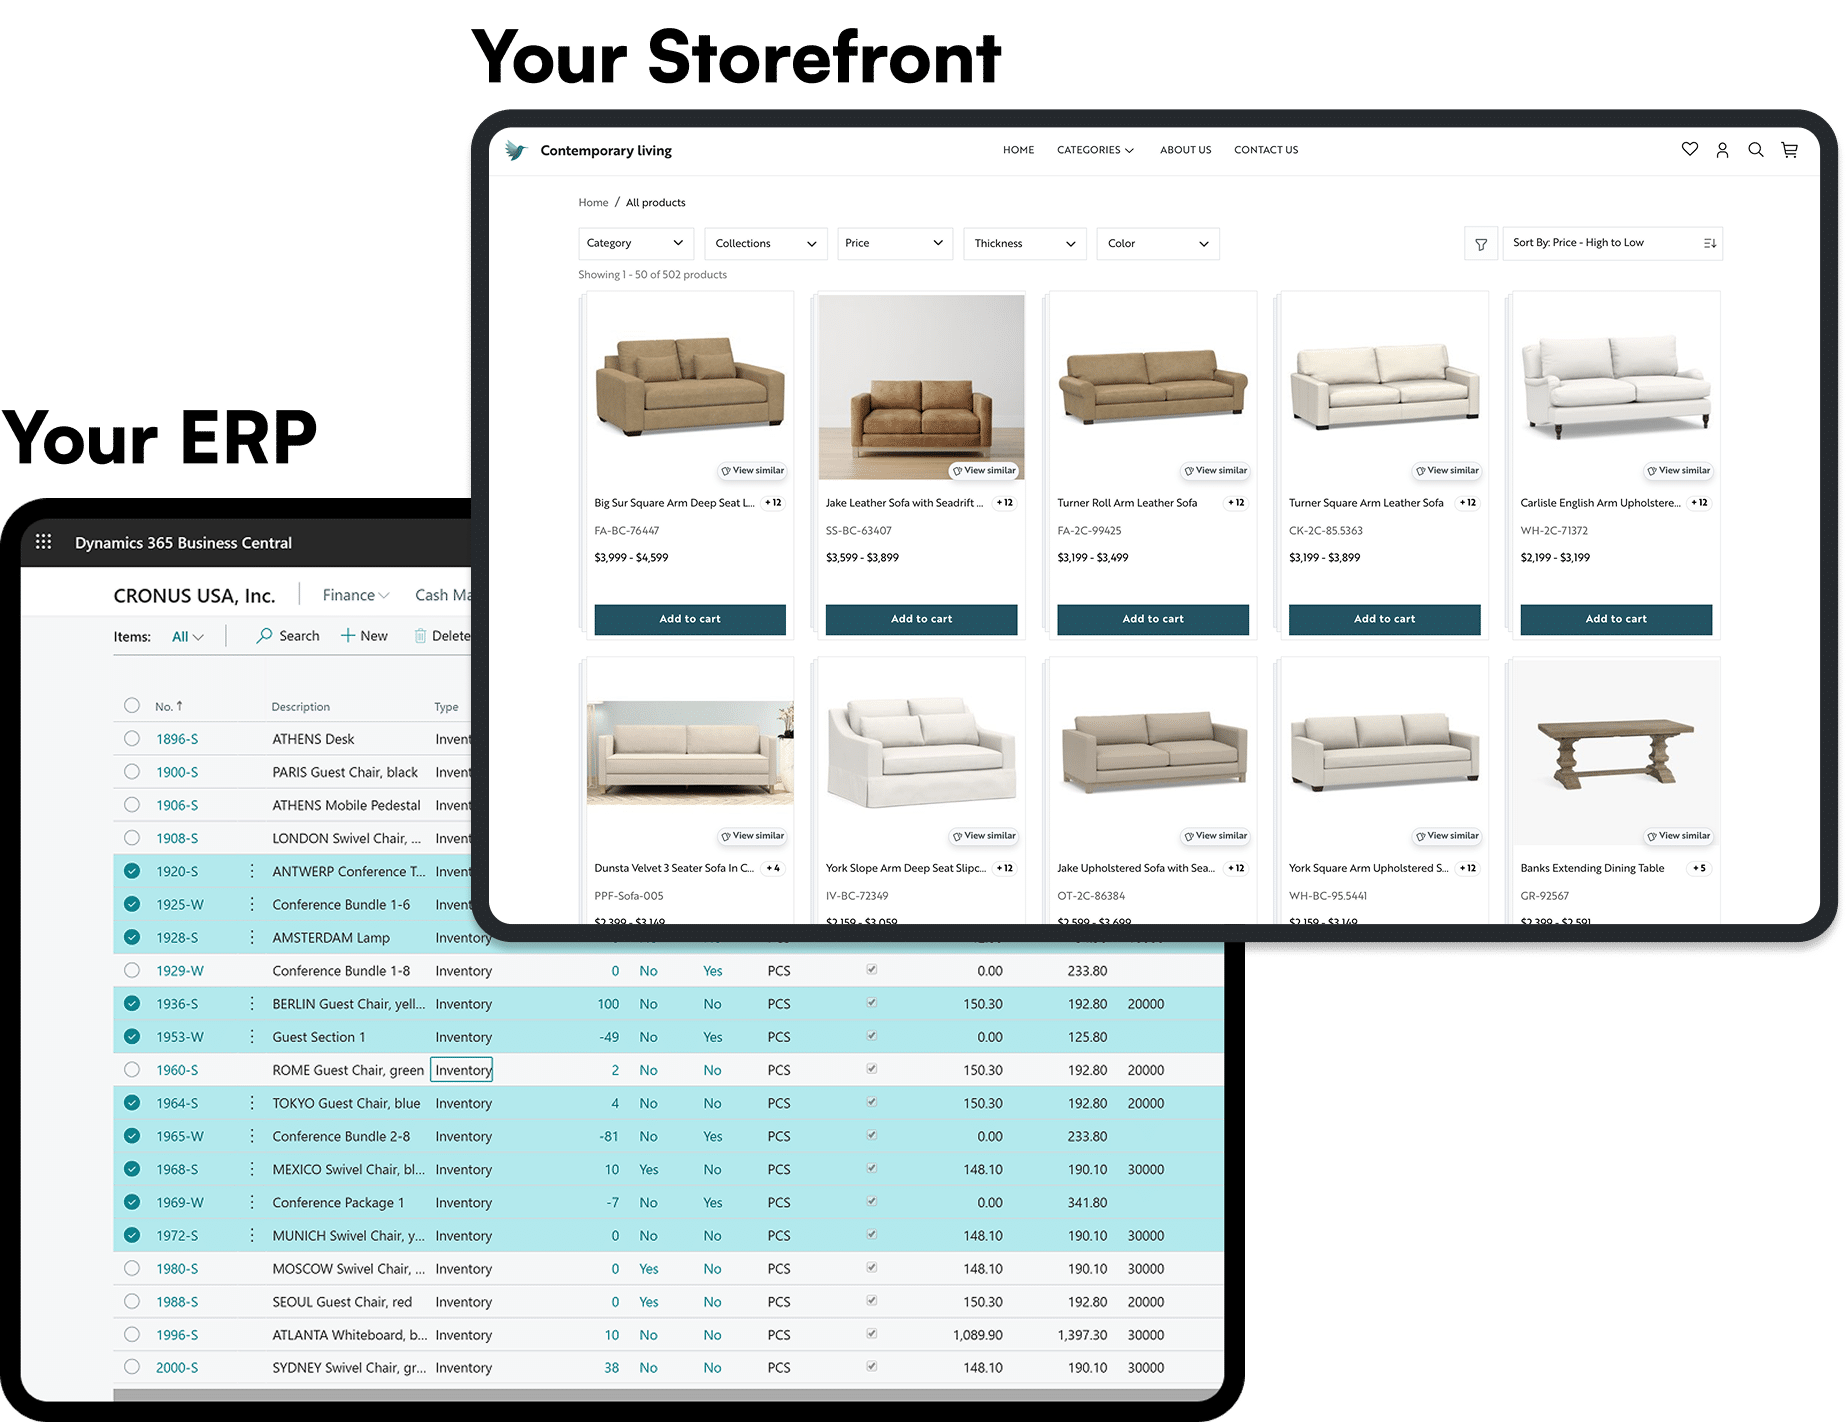Click the filter funnel icon beside Sort By
This screenshot has height=1422, width=1846.
click(x=1481, y=244)
